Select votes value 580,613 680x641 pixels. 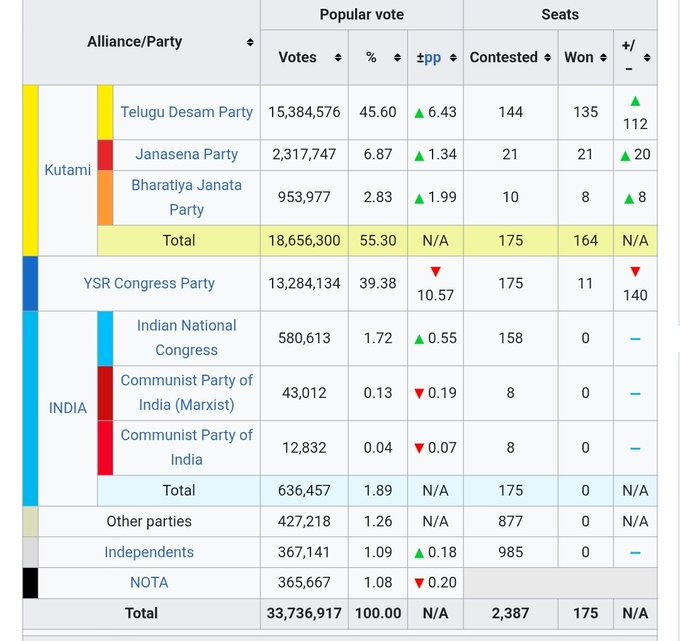tap(304, 338)
